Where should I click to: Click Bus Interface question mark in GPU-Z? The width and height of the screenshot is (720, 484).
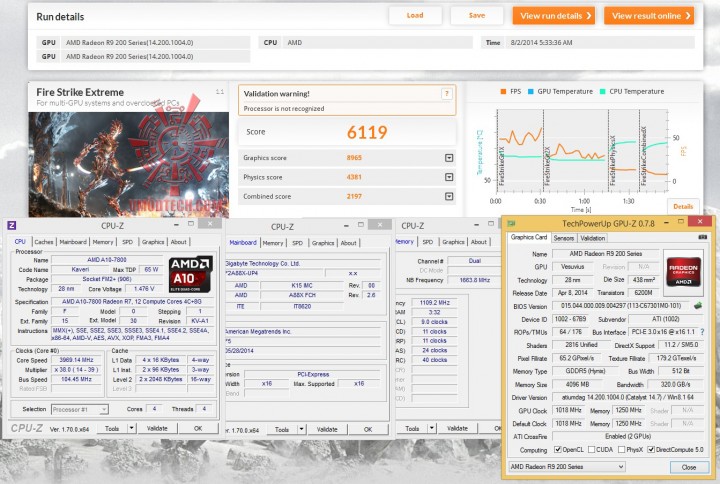702,332
